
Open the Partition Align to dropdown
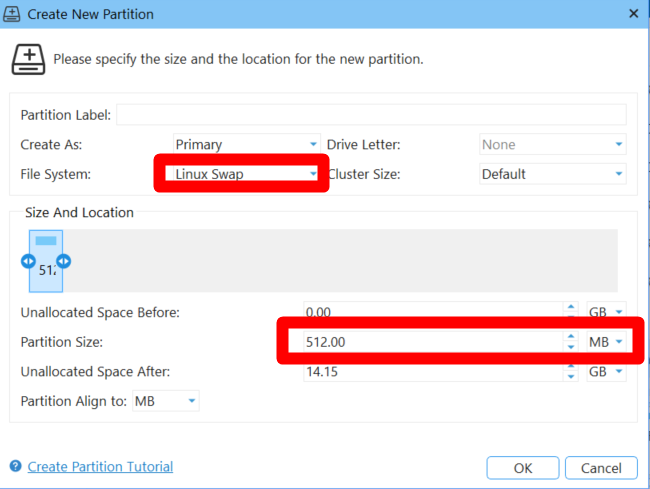pos(166,401)
